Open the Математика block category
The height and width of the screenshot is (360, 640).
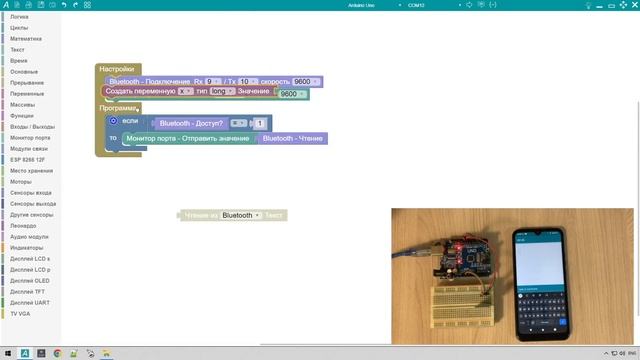[26, 39]
